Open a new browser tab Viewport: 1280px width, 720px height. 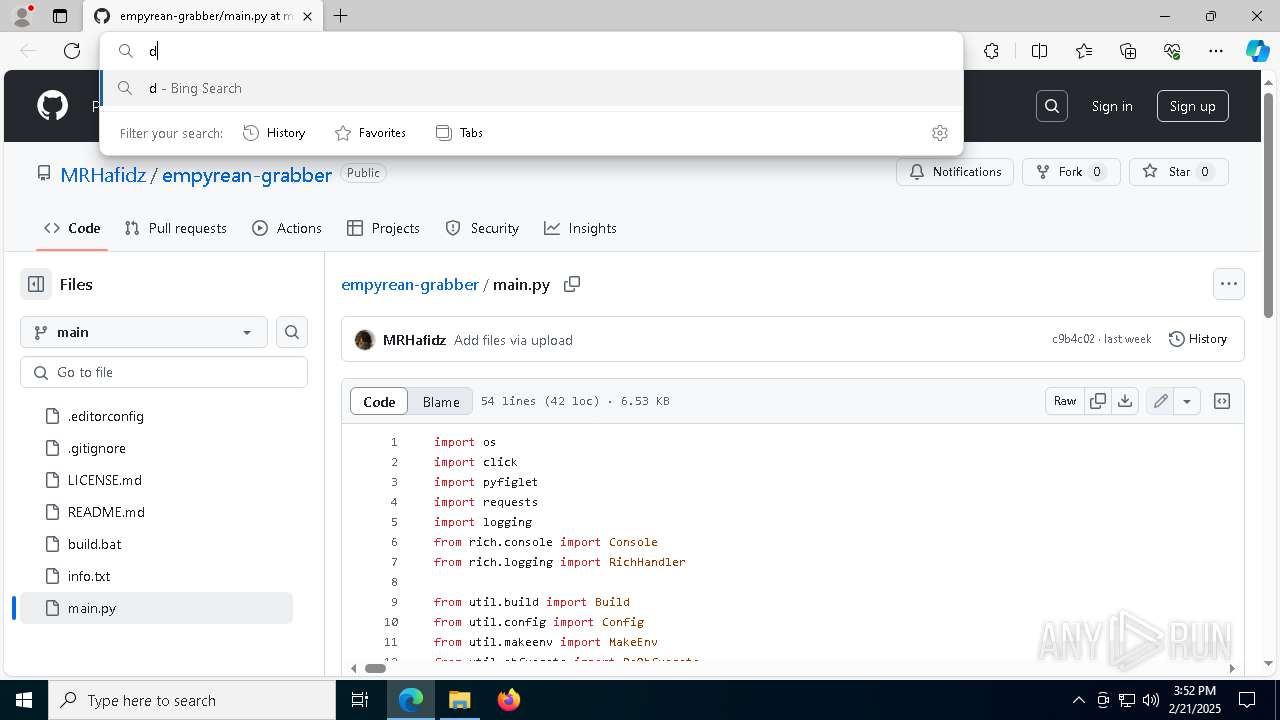tap(341, 16)
